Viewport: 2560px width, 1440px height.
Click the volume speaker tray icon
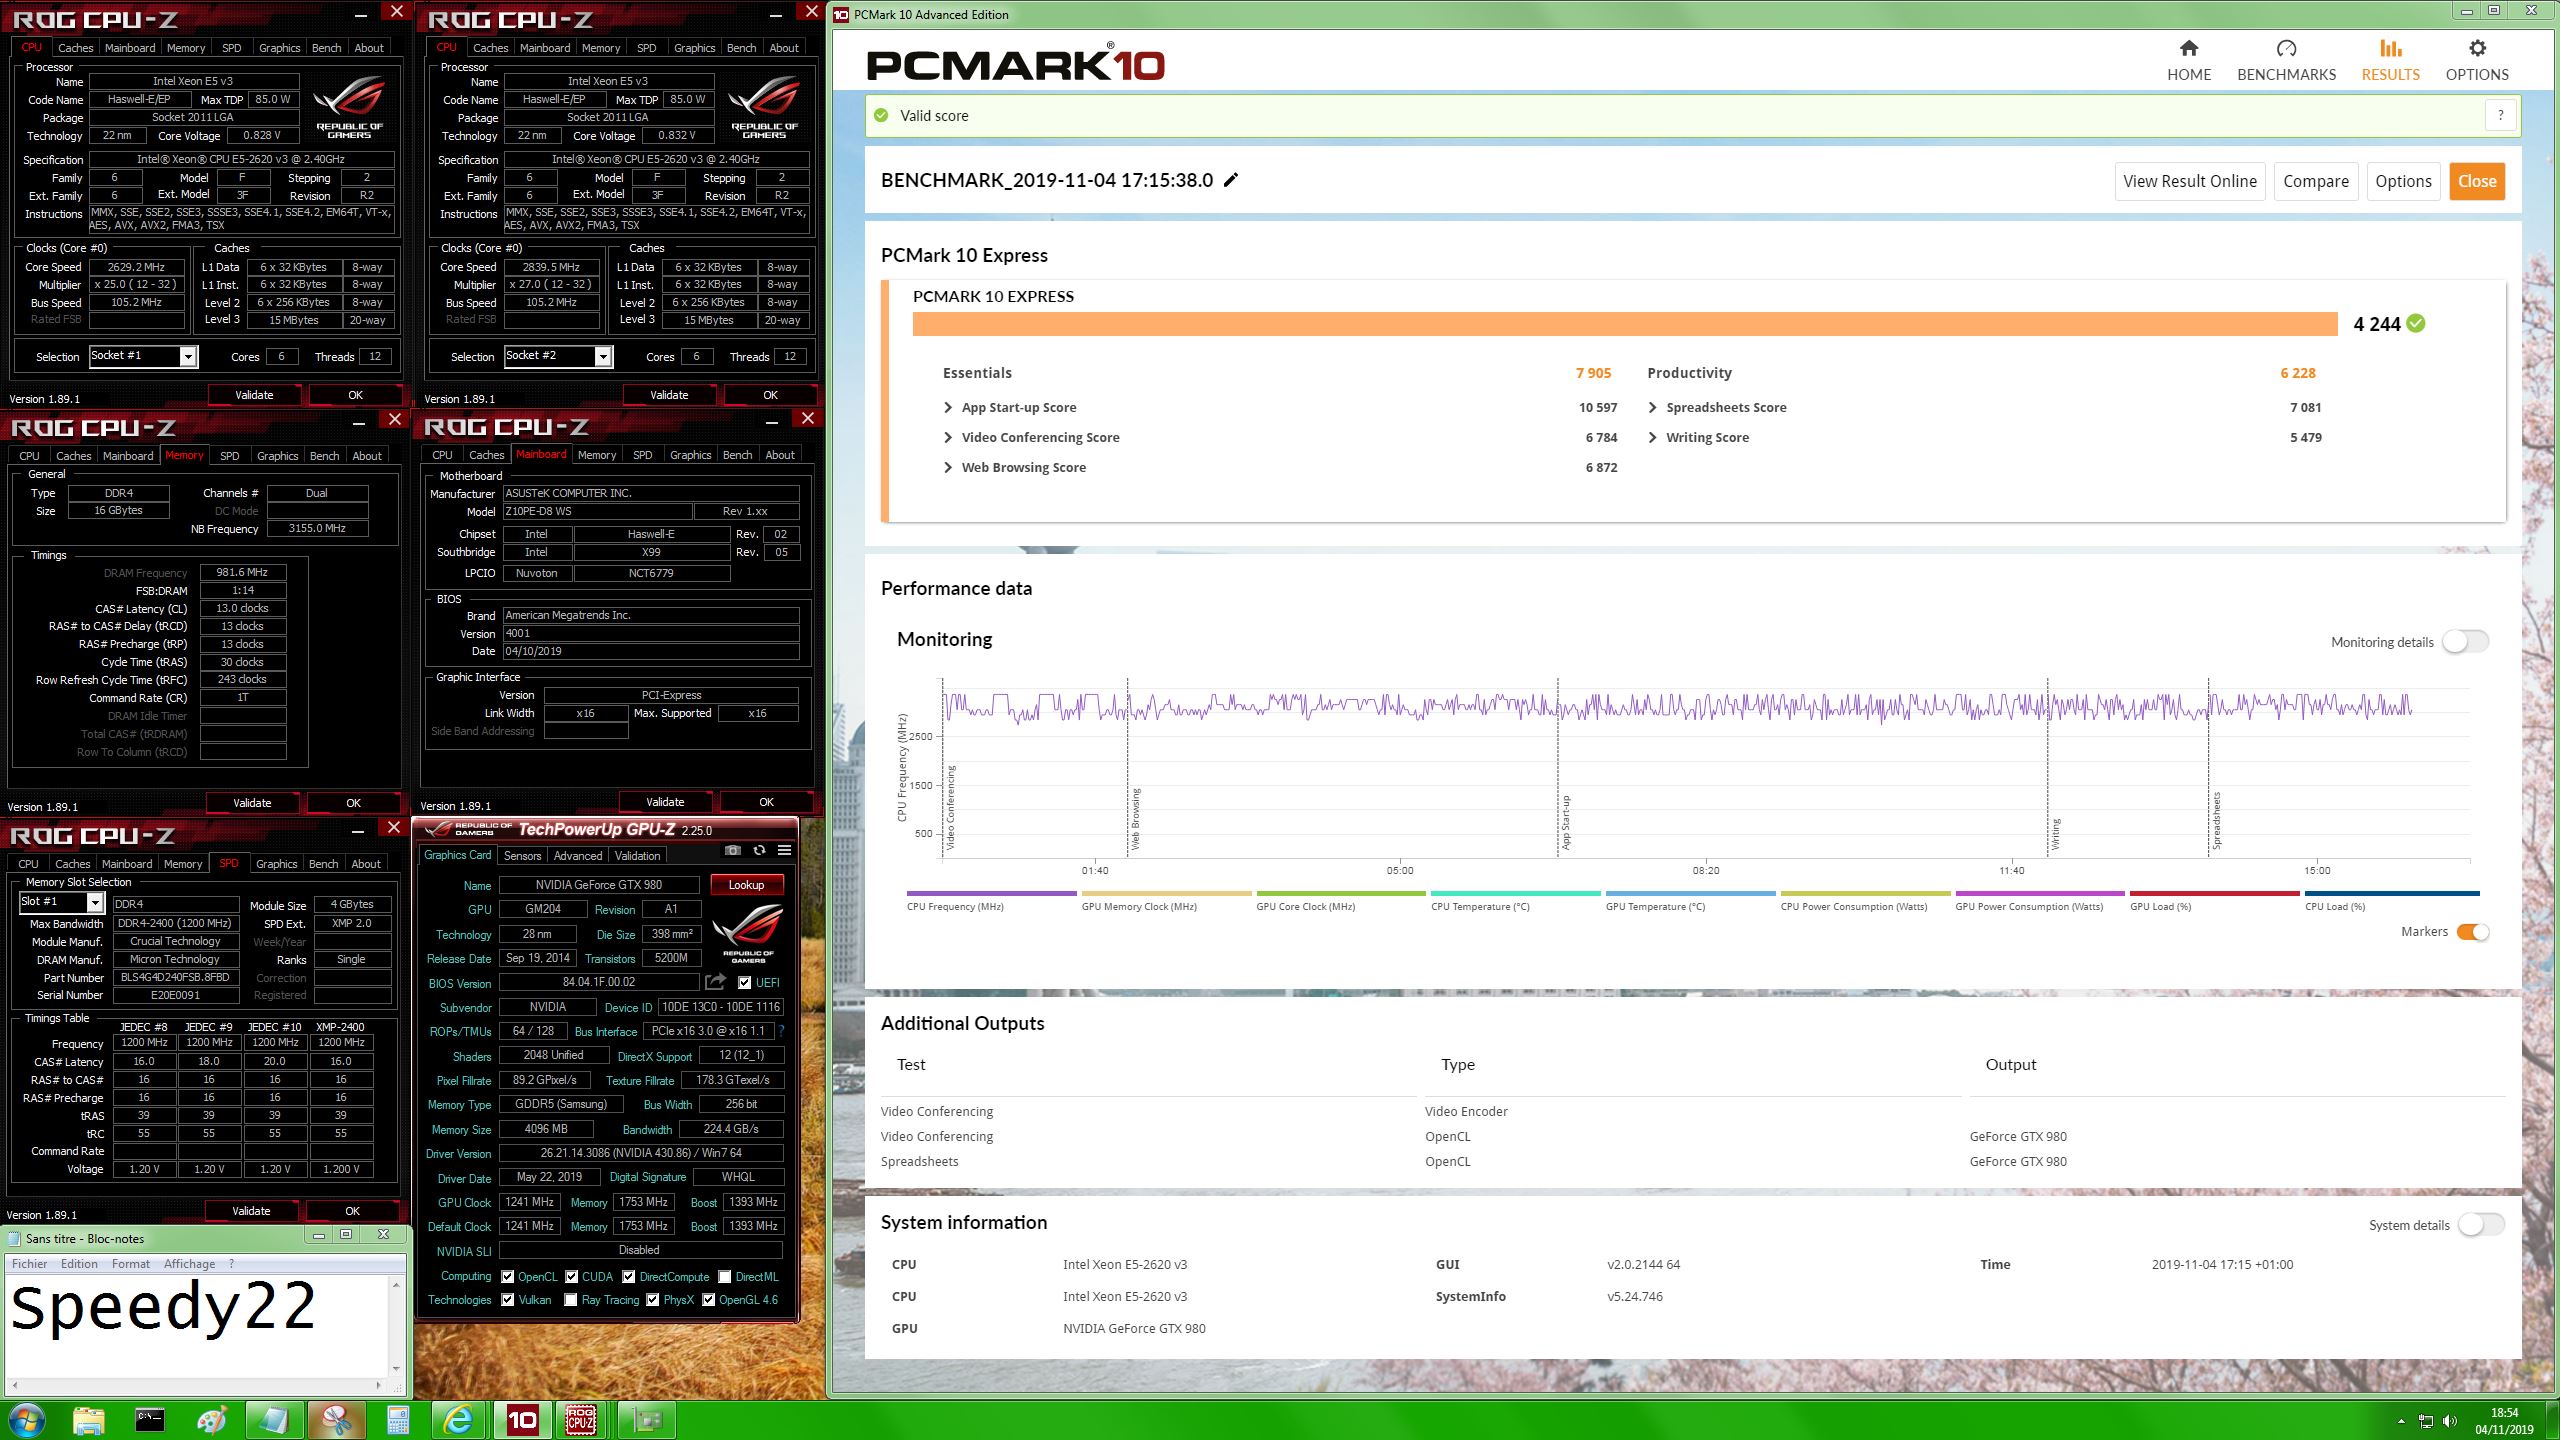(x=2450, y=1421)
